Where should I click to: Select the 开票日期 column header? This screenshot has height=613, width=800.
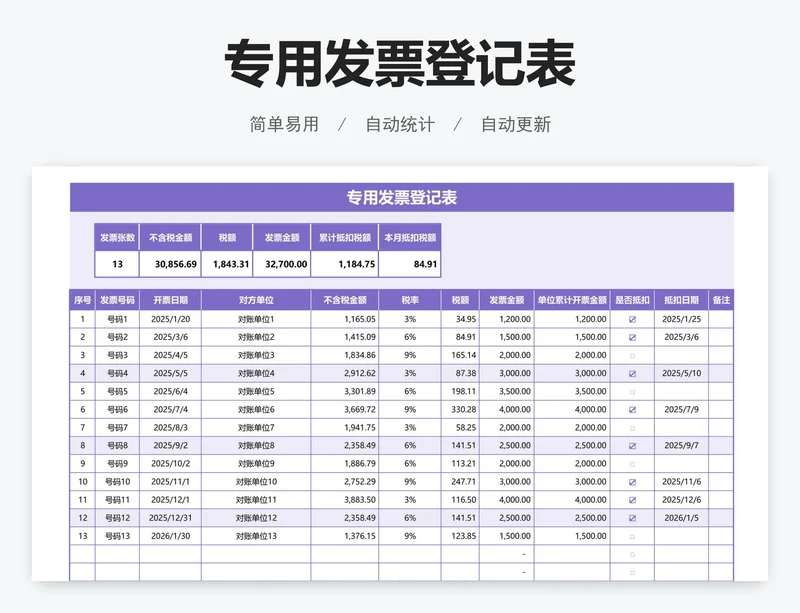170,300
